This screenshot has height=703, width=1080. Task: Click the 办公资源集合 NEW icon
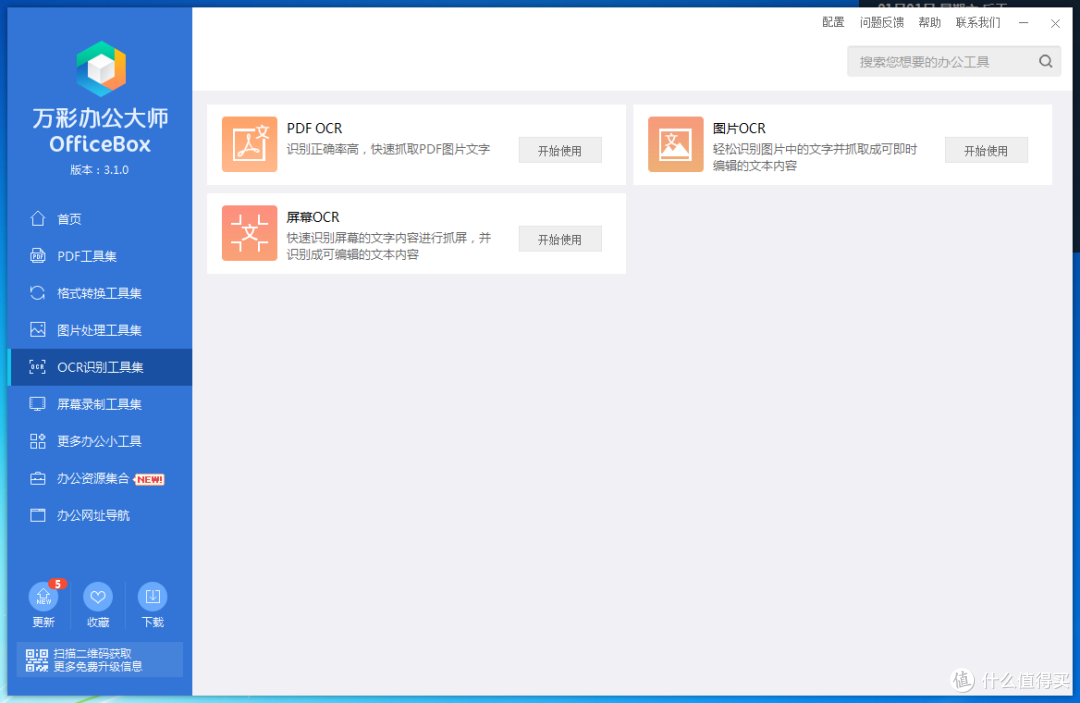click(38, 478)
